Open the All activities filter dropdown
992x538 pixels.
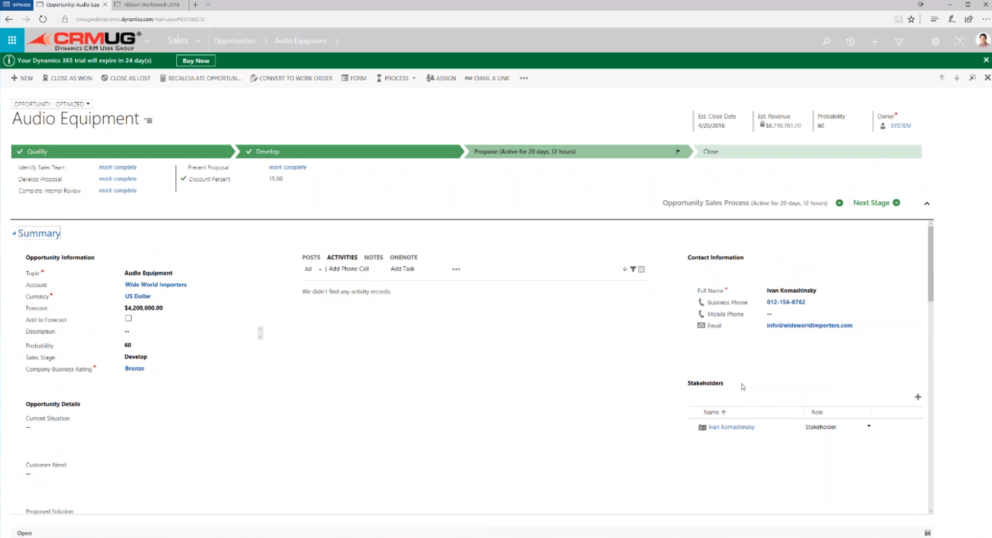pyautogui.click(x=313, y=269)
